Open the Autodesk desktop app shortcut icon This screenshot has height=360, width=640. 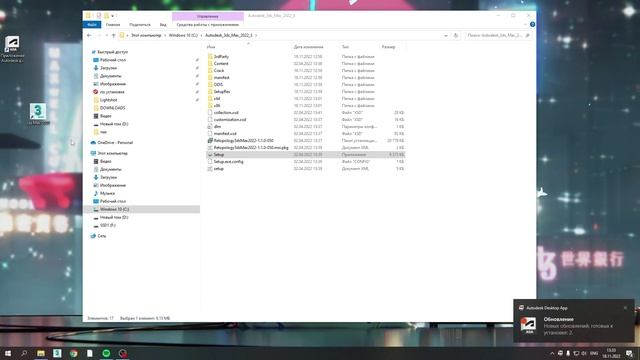(12, 49)
